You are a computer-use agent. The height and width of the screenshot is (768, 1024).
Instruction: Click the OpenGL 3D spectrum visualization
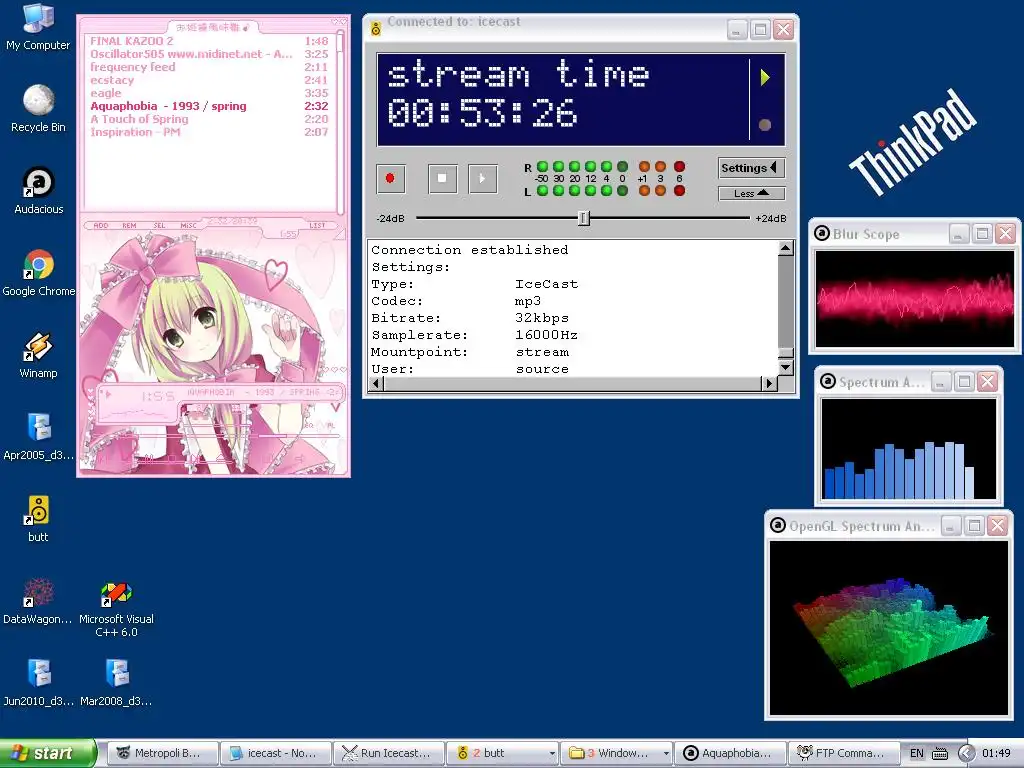click(889, 628)
